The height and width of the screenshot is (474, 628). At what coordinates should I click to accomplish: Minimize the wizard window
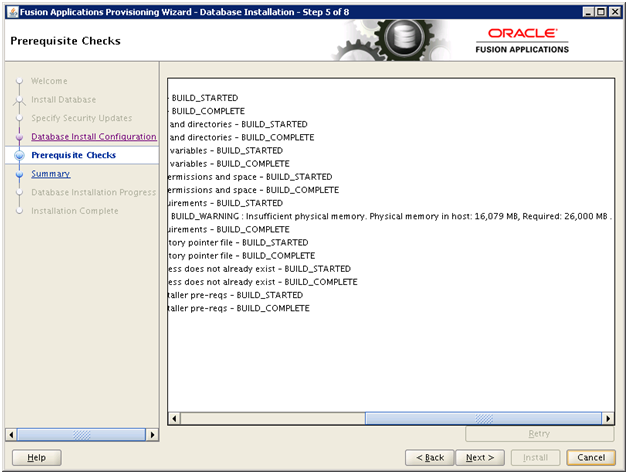(588, 12)
